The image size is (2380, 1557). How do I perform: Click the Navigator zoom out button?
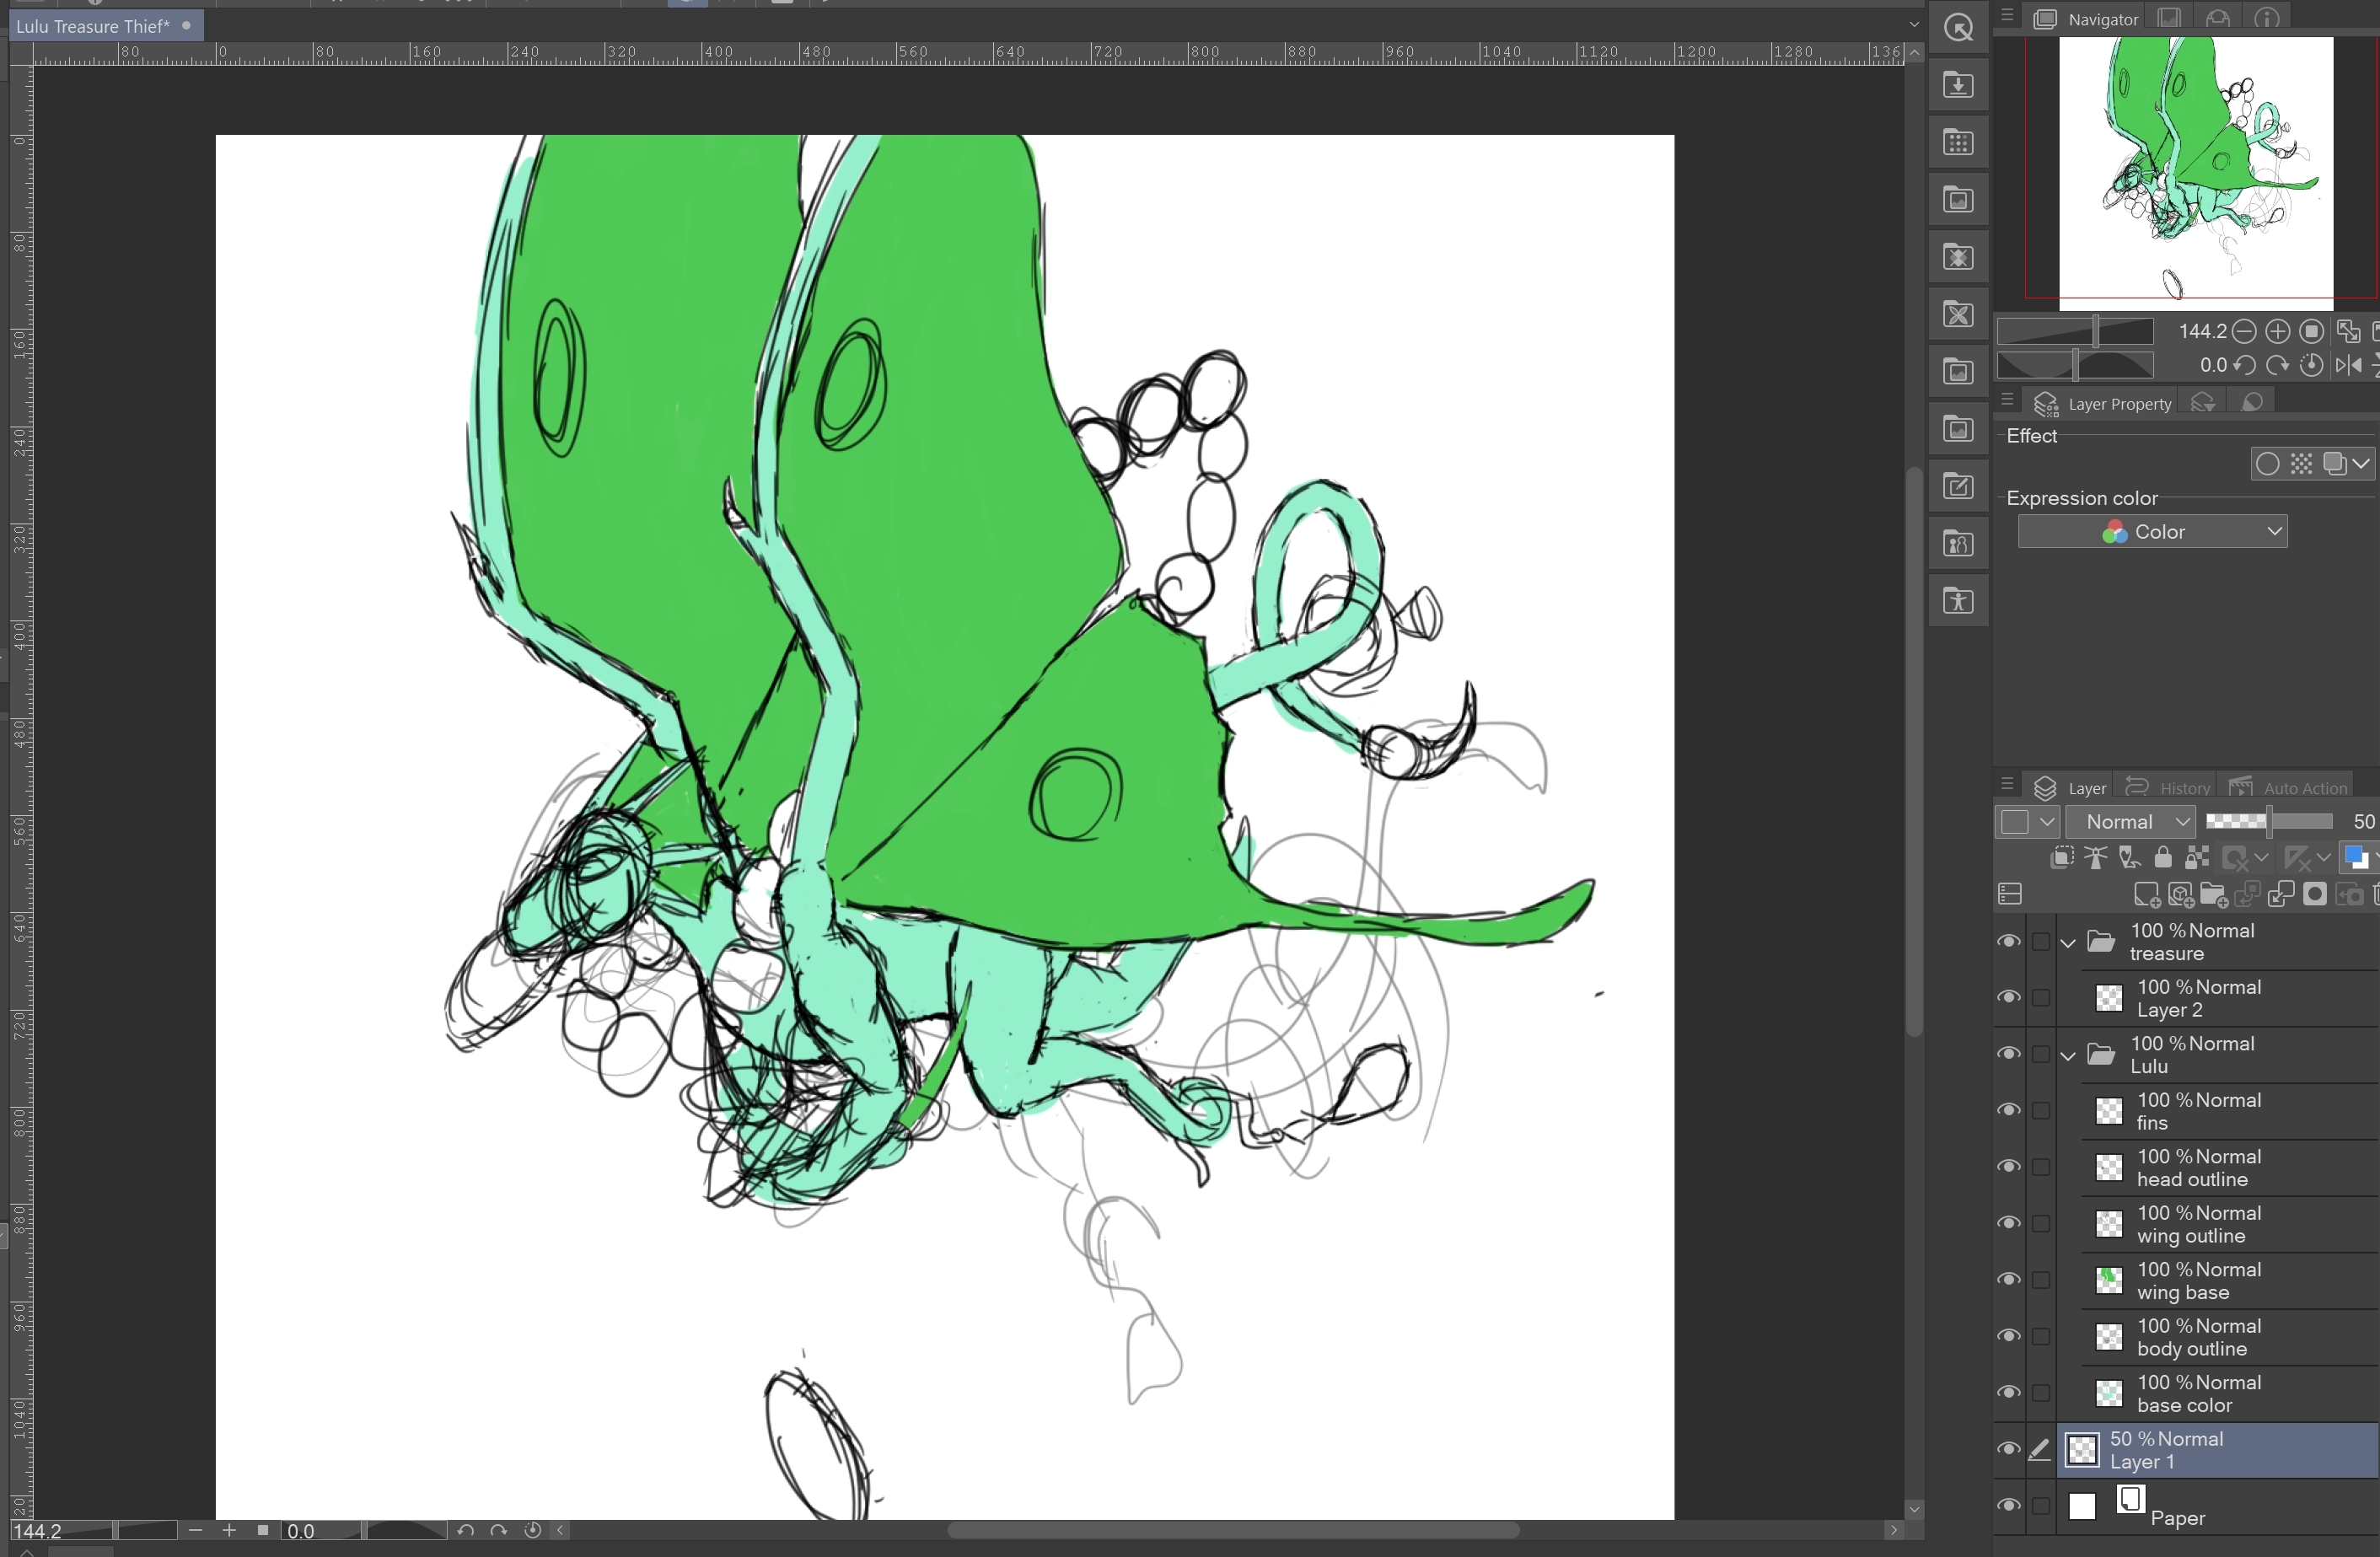(2244, 331)
